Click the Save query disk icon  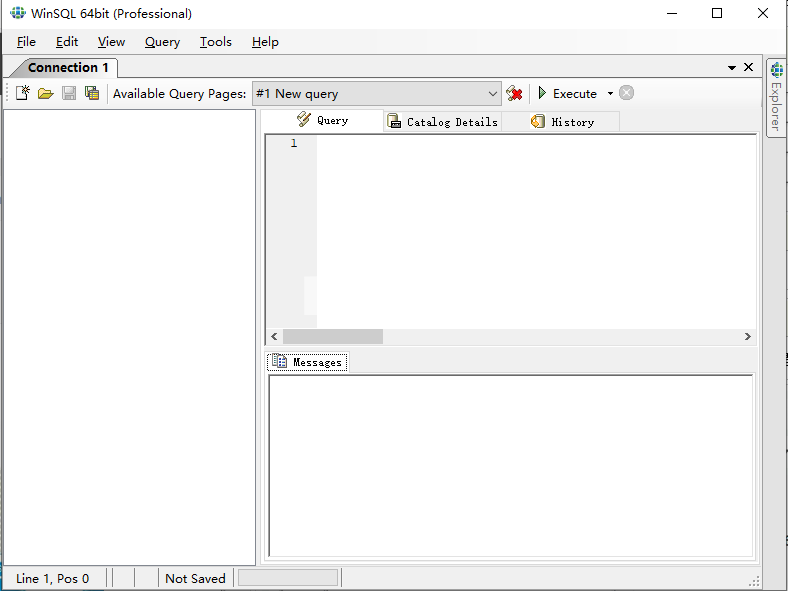coord(69,93)
